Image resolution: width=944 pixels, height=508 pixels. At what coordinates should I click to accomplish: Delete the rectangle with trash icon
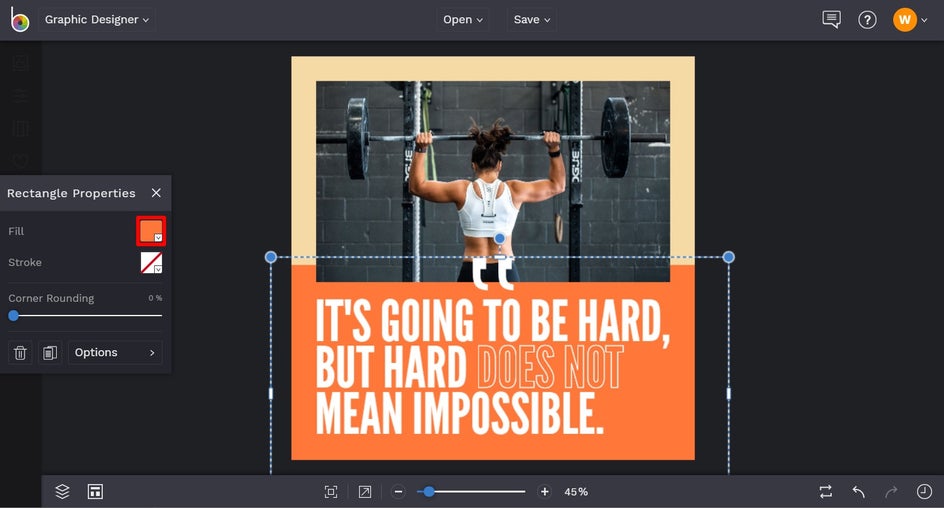click(x=20, y=353)
